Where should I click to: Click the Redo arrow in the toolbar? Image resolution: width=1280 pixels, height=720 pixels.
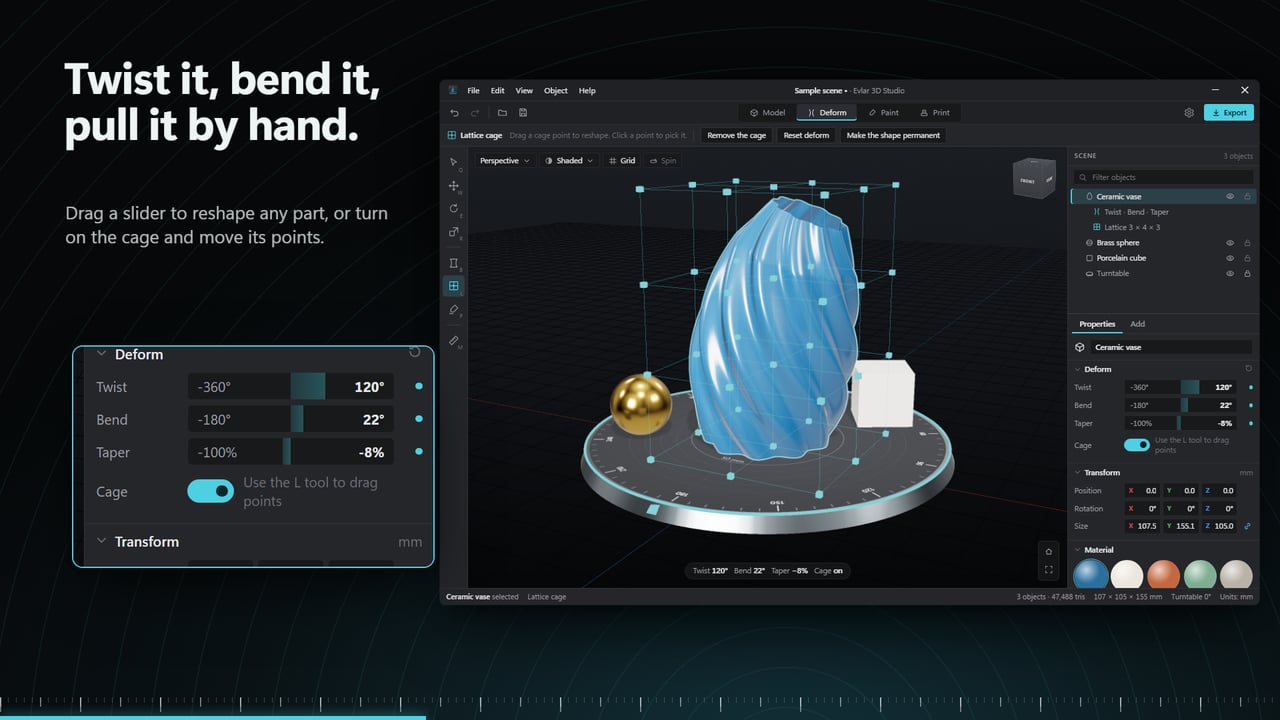coord(475,113)
